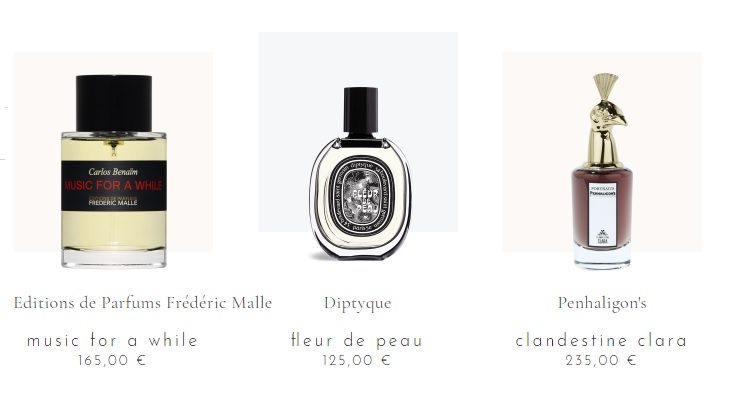Click the 165,00 € price
The height and width of the screenshot is (408, 732).
pos(112,360)
